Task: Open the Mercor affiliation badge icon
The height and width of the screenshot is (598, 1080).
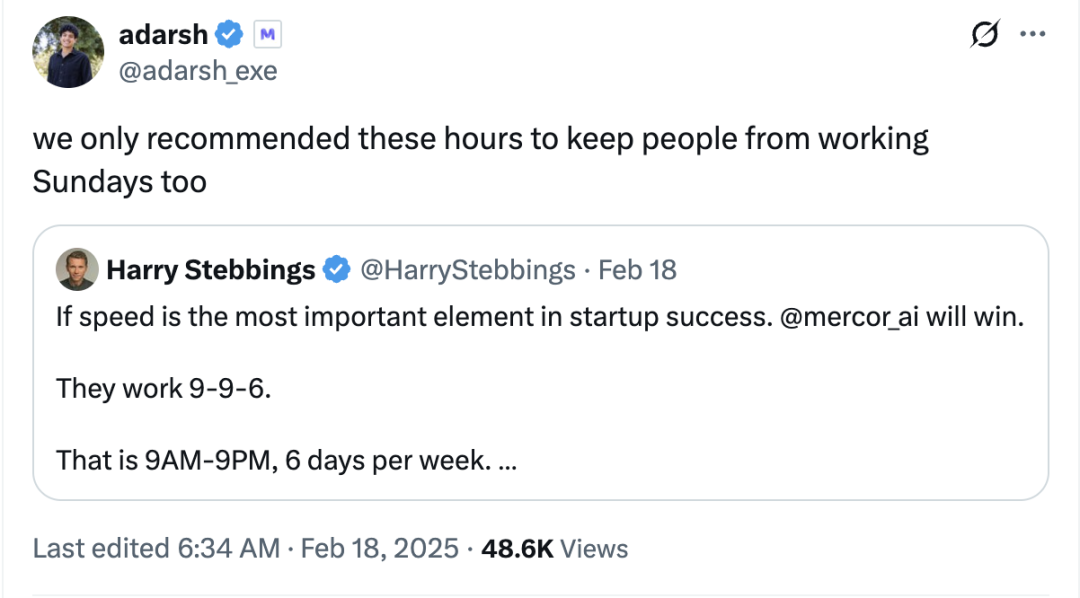Action: click(x=267, y=34)
